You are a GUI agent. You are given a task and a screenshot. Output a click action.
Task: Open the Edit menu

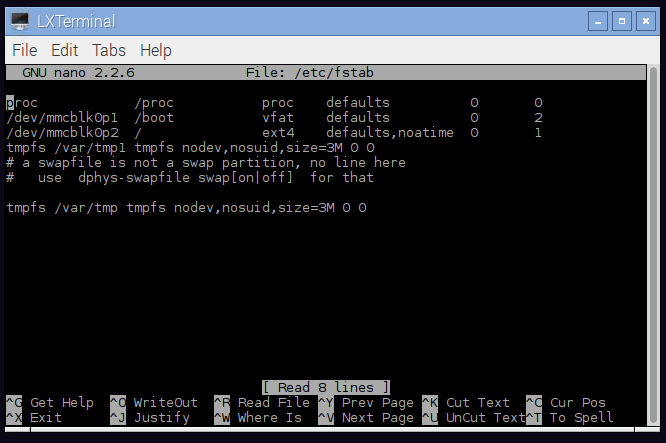pyautogui.click(x=64, y=50)
